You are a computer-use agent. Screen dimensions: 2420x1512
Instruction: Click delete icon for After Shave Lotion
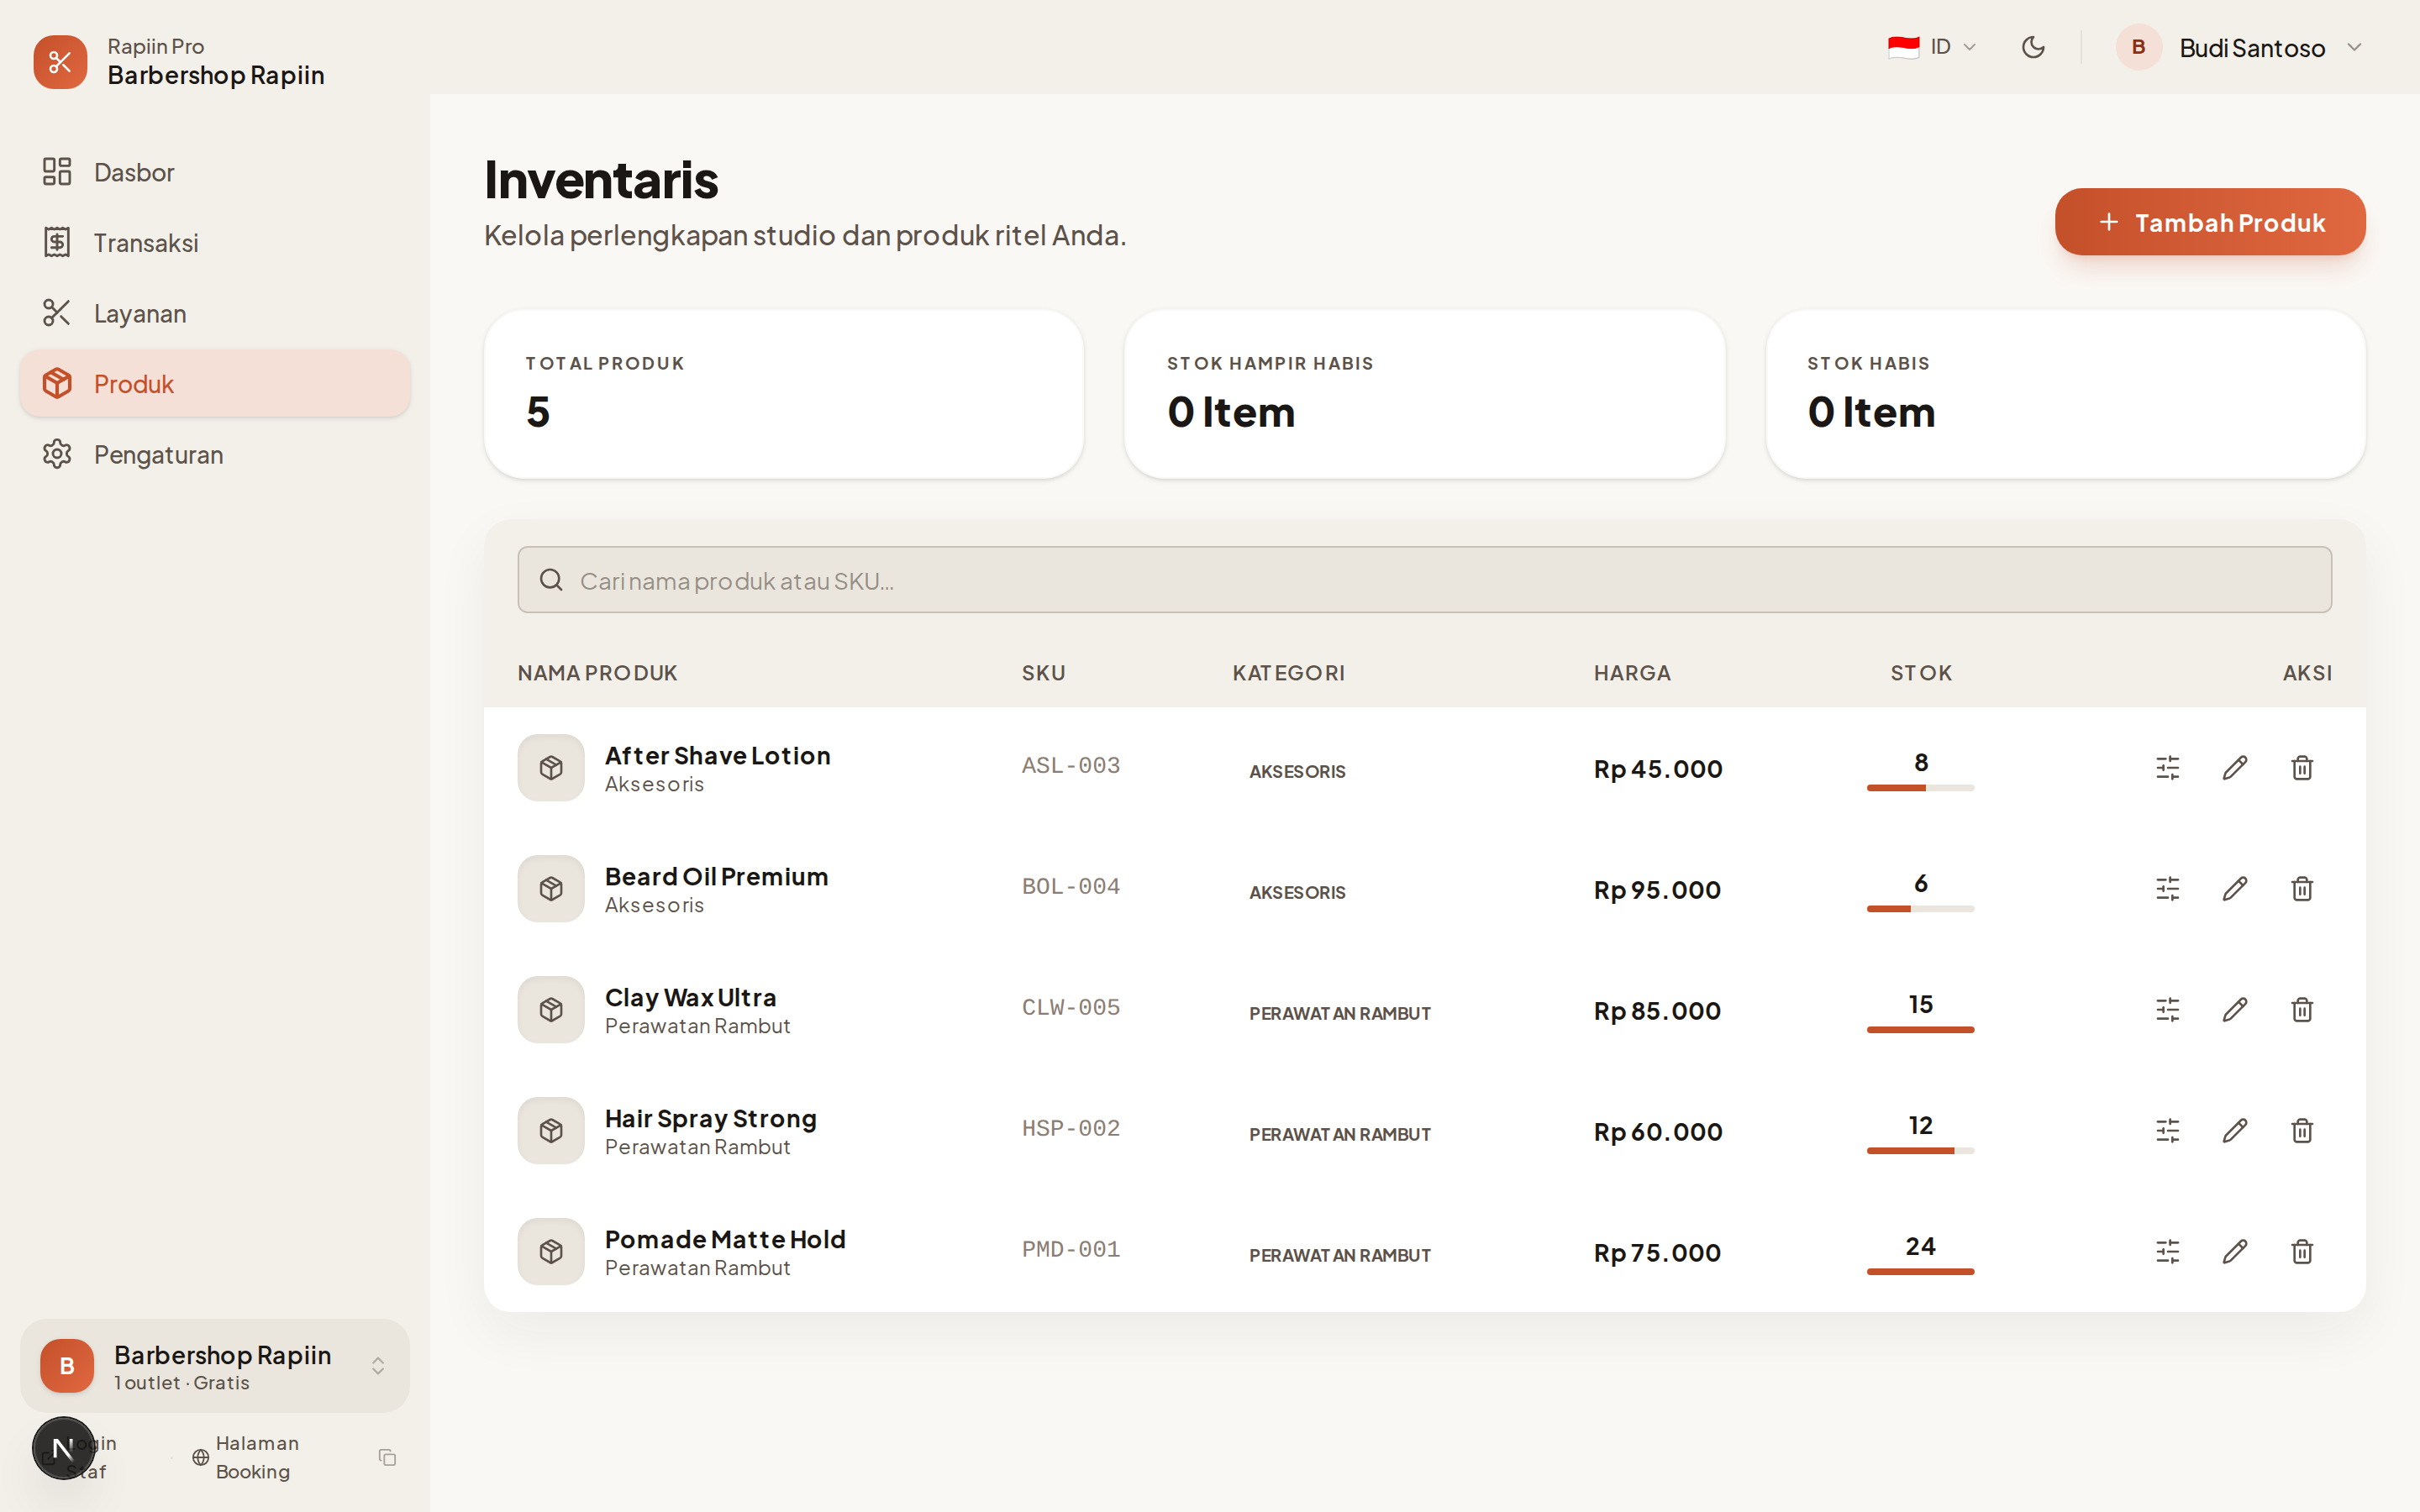(x=2301, y=768)
